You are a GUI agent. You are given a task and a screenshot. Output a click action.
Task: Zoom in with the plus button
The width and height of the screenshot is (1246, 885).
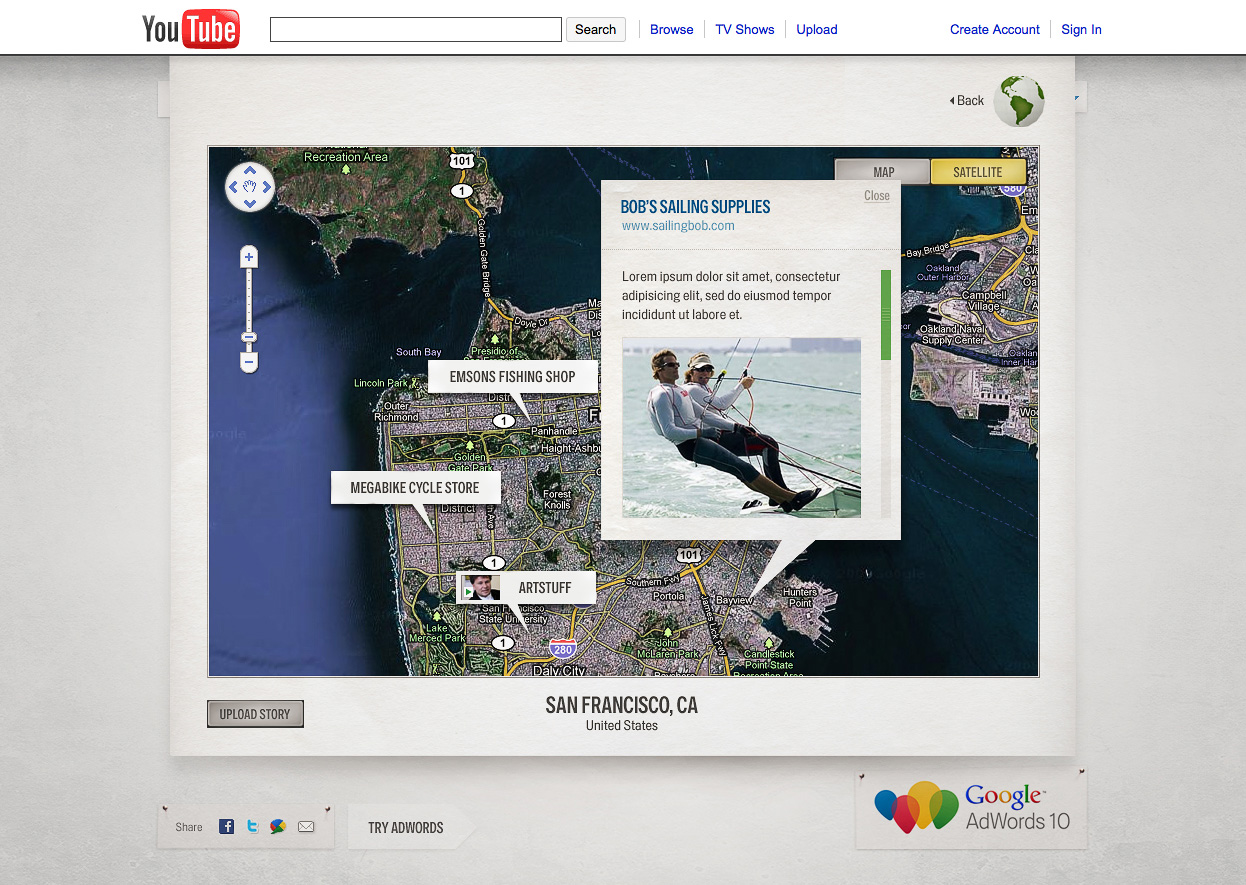250,257
